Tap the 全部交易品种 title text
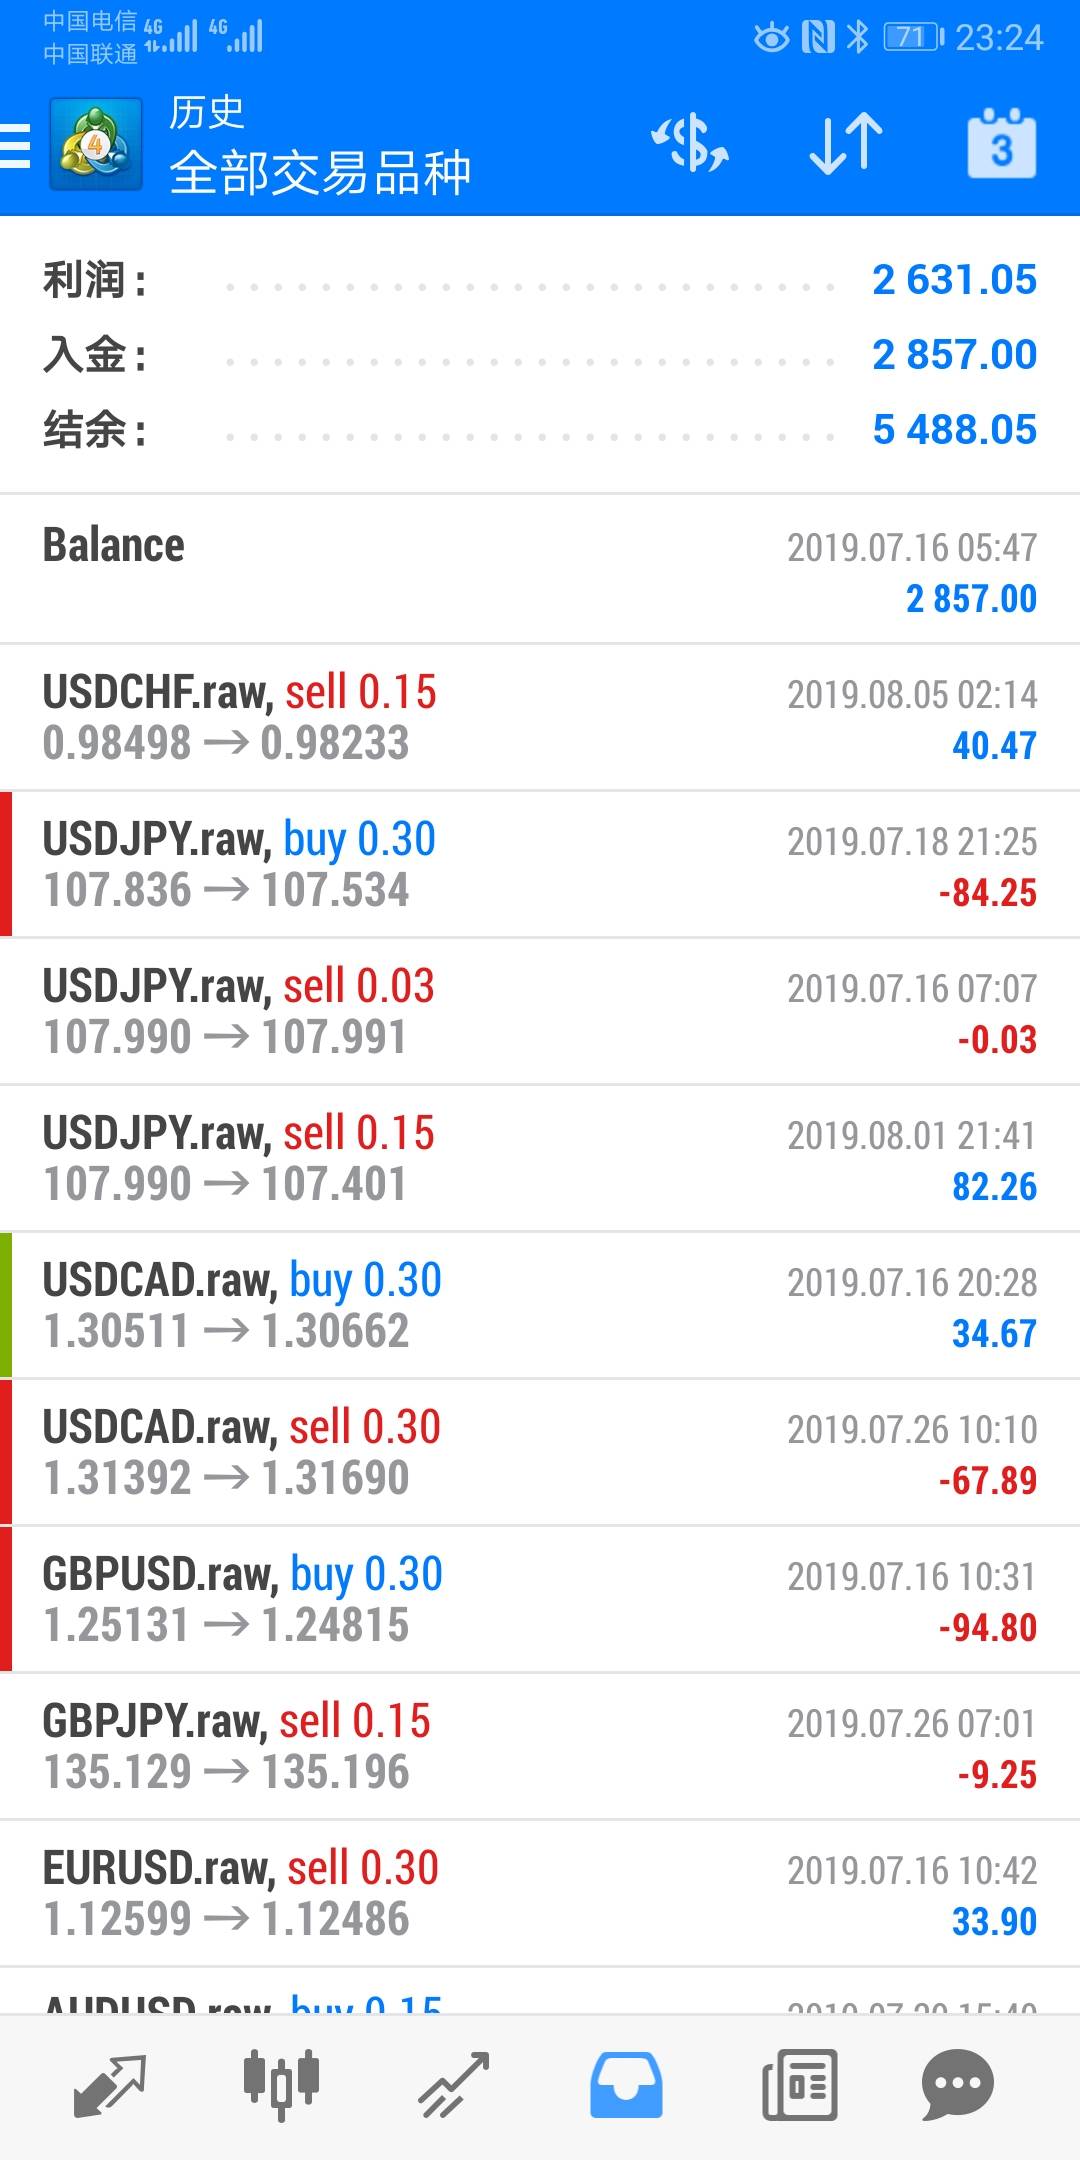 (x=320, y=173)
